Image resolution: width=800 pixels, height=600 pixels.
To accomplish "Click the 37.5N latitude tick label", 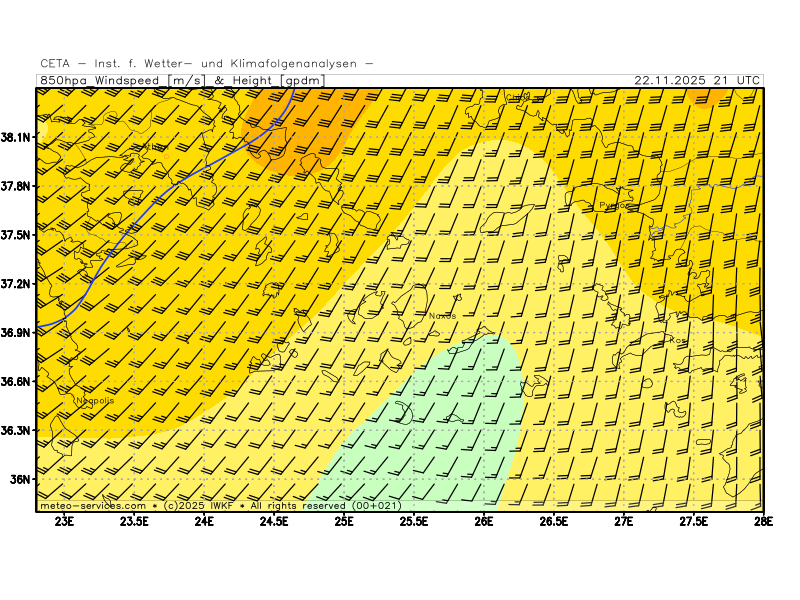I will pos(18,235).
